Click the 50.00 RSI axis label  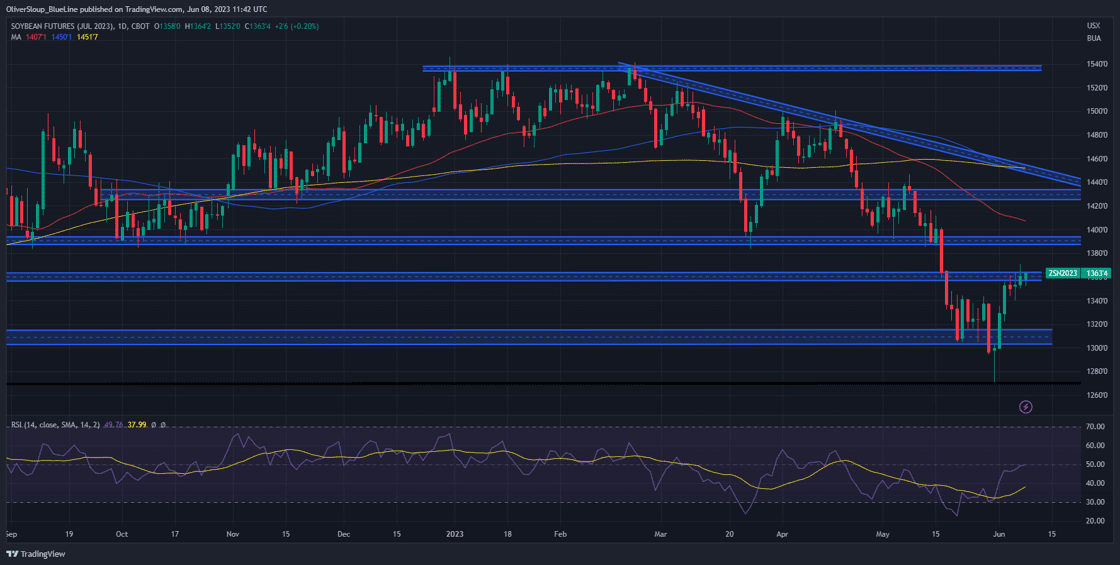coord(1094,464)
